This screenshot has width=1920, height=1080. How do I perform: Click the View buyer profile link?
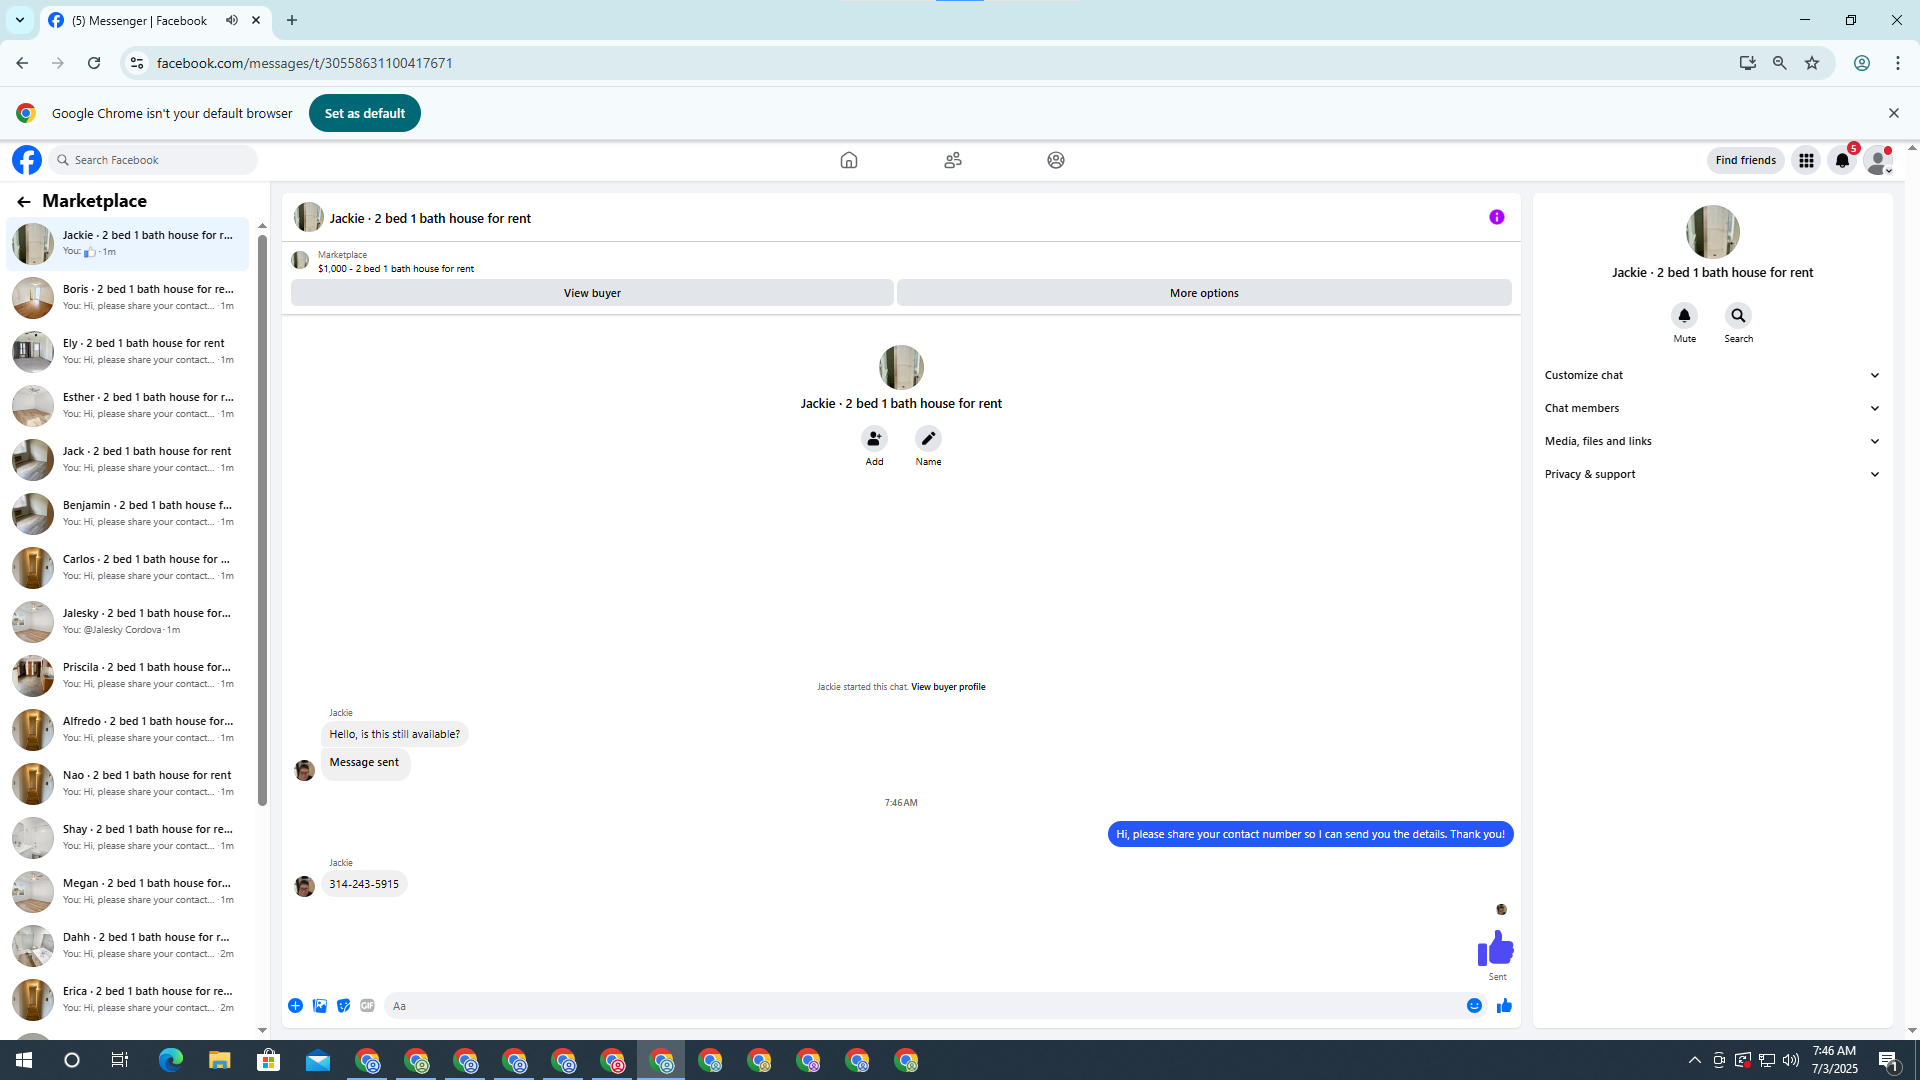pyautogui.click(x=947, y=687)
